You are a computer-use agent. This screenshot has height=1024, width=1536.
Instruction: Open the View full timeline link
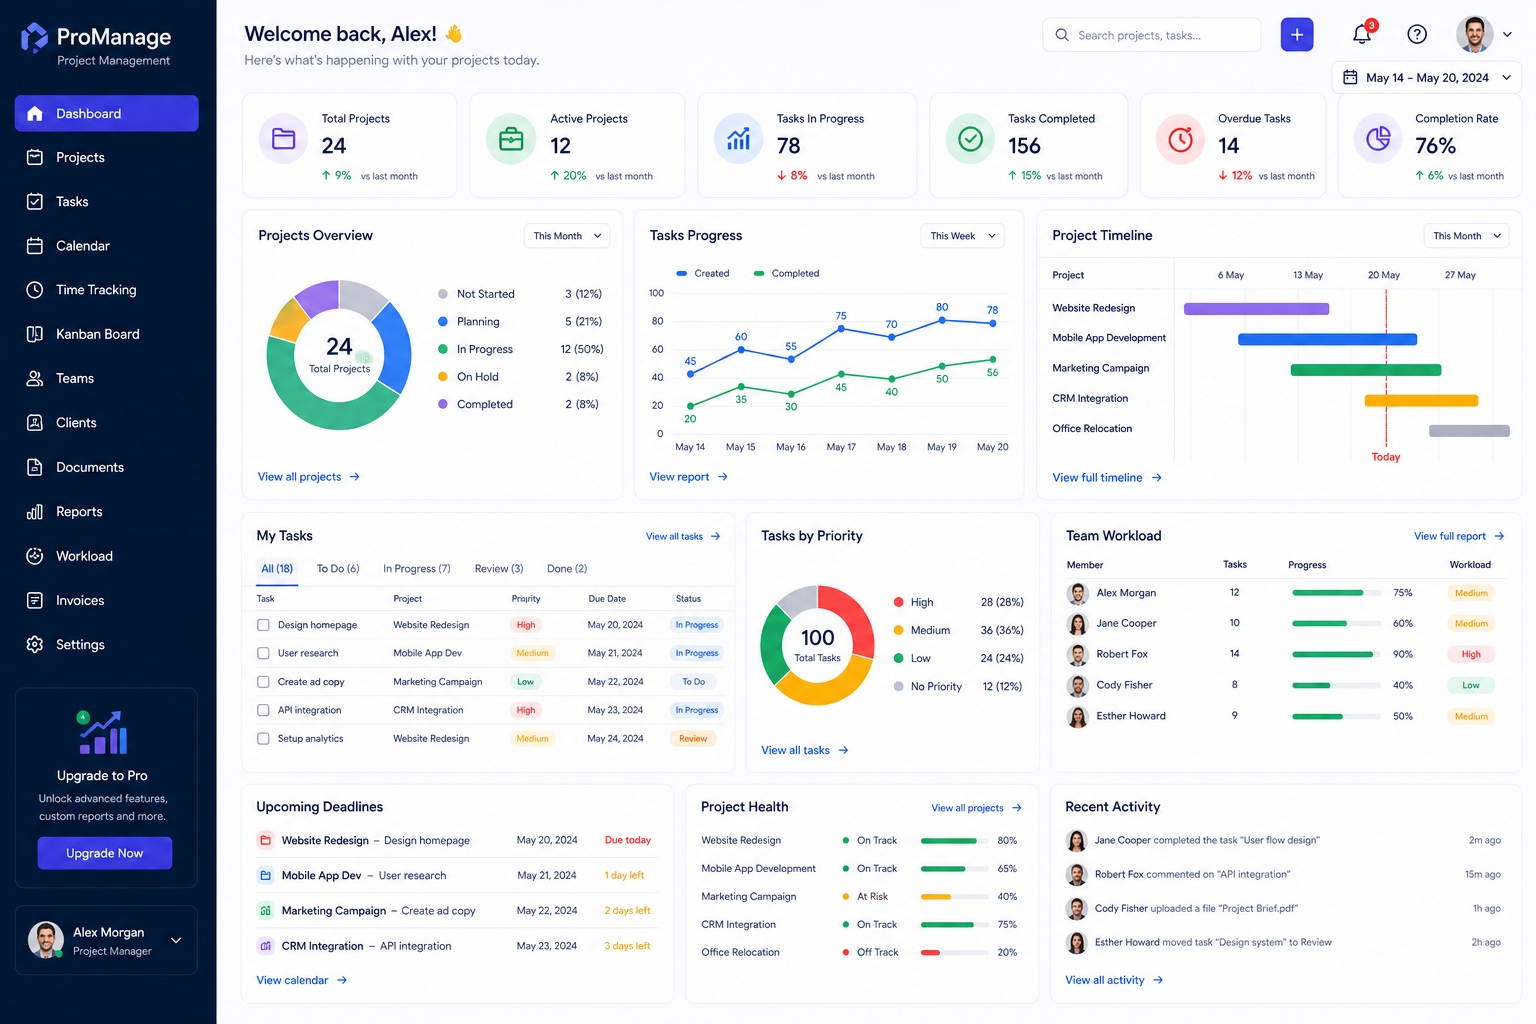pyautogui.click(x=1107, y=478)
